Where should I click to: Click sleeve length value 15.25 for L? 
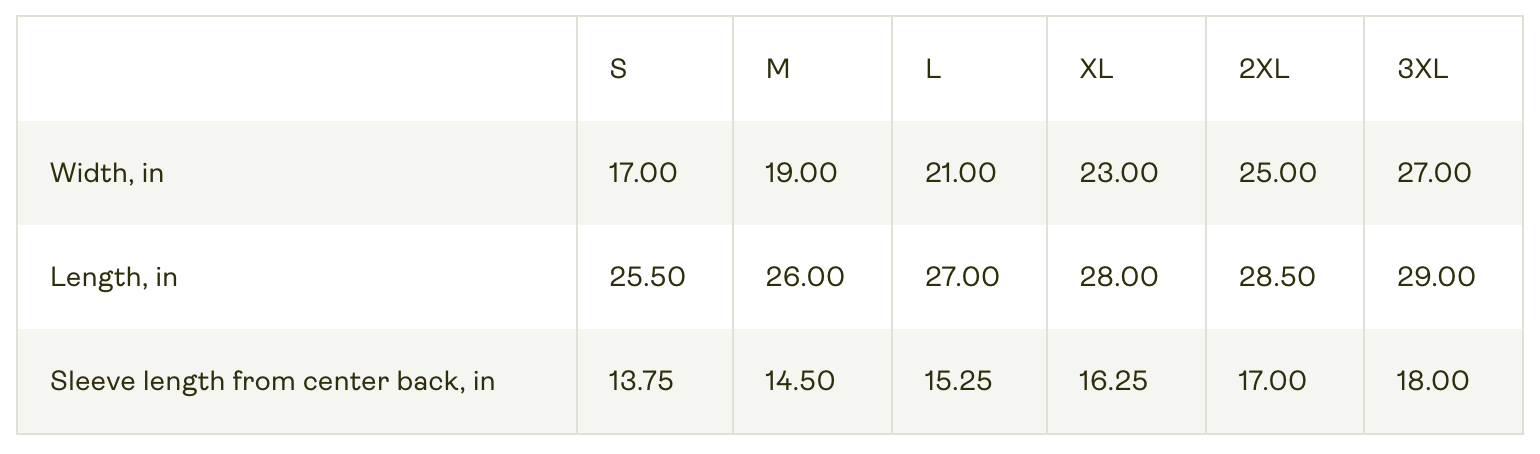tap(958, 381)
